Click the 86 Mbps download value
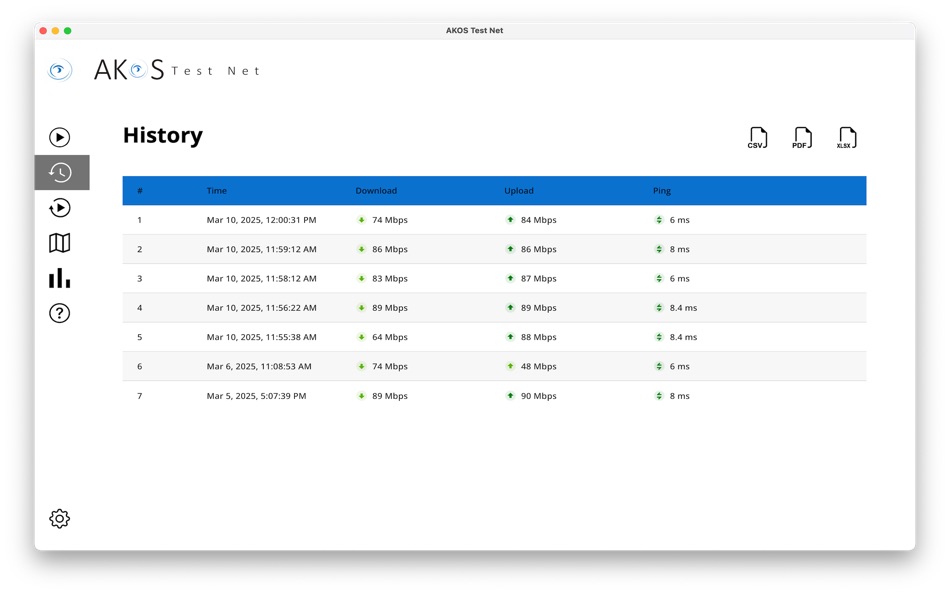950x594 pixels. pyautogui.click(x=390, y=249)
